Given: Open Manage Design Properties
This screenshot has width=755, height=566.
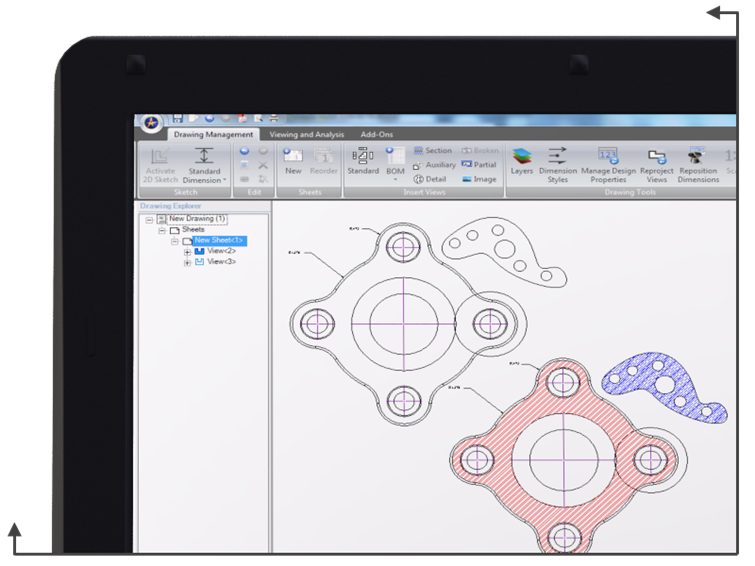Looking at the screenshot, I should 608,165.
